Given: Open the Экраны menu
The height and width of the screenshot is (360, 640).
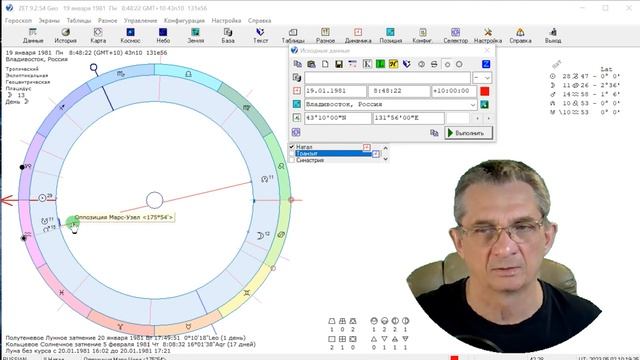Looking at the screenshot, I should point(49,20).
